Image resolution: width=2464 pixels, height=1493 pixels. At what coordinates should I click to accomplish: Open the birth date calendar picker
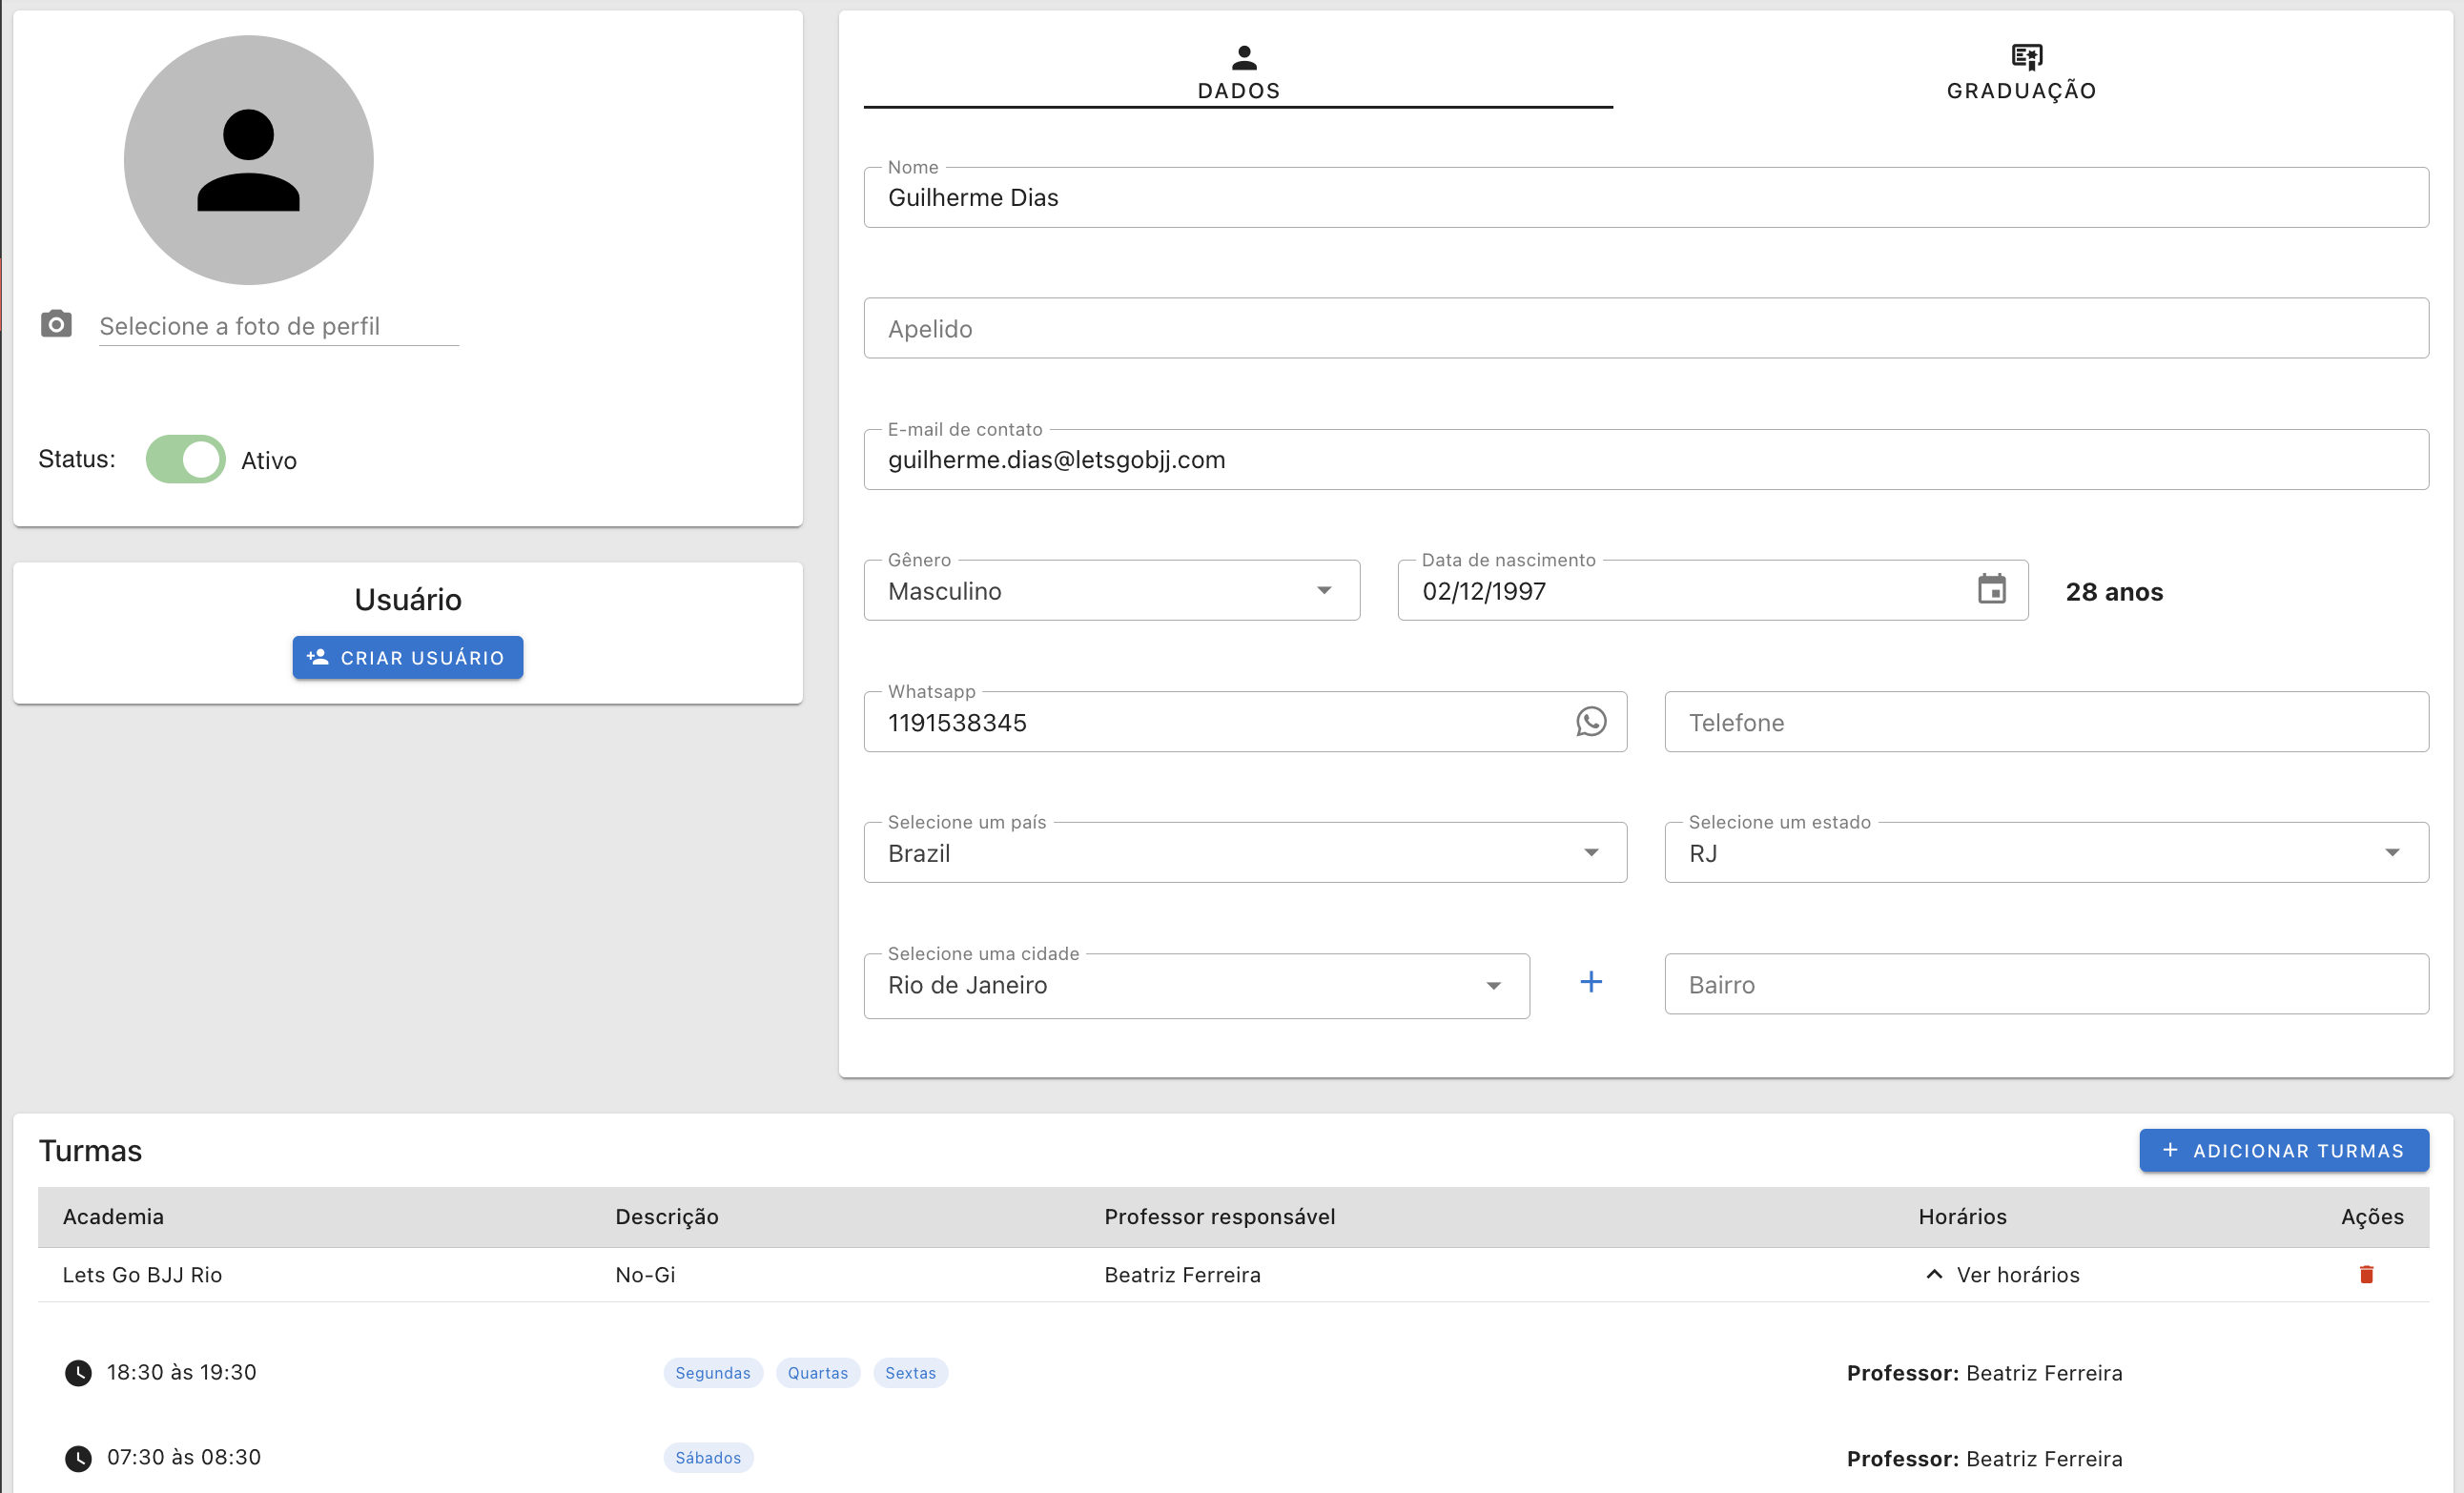(x=1991, y=590)
